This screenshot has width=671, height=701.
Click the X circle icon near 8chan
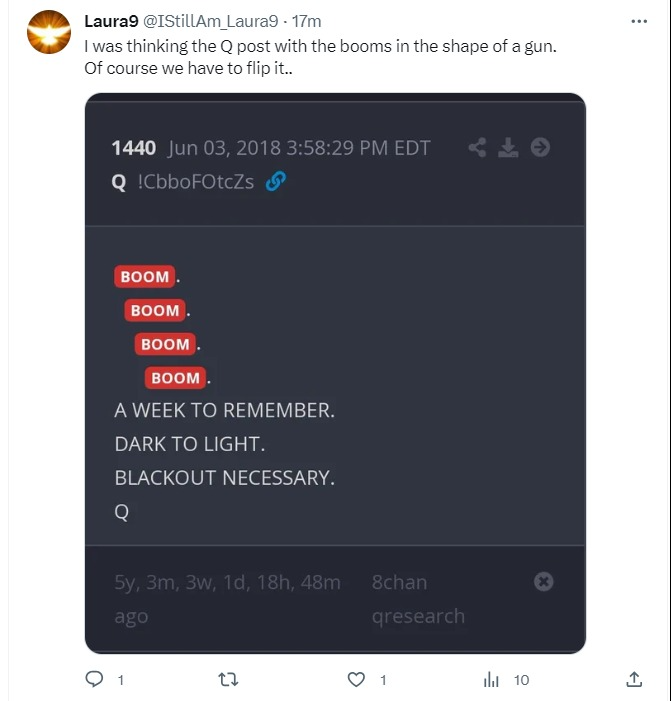pyautogui.click(x=543, y=581)
